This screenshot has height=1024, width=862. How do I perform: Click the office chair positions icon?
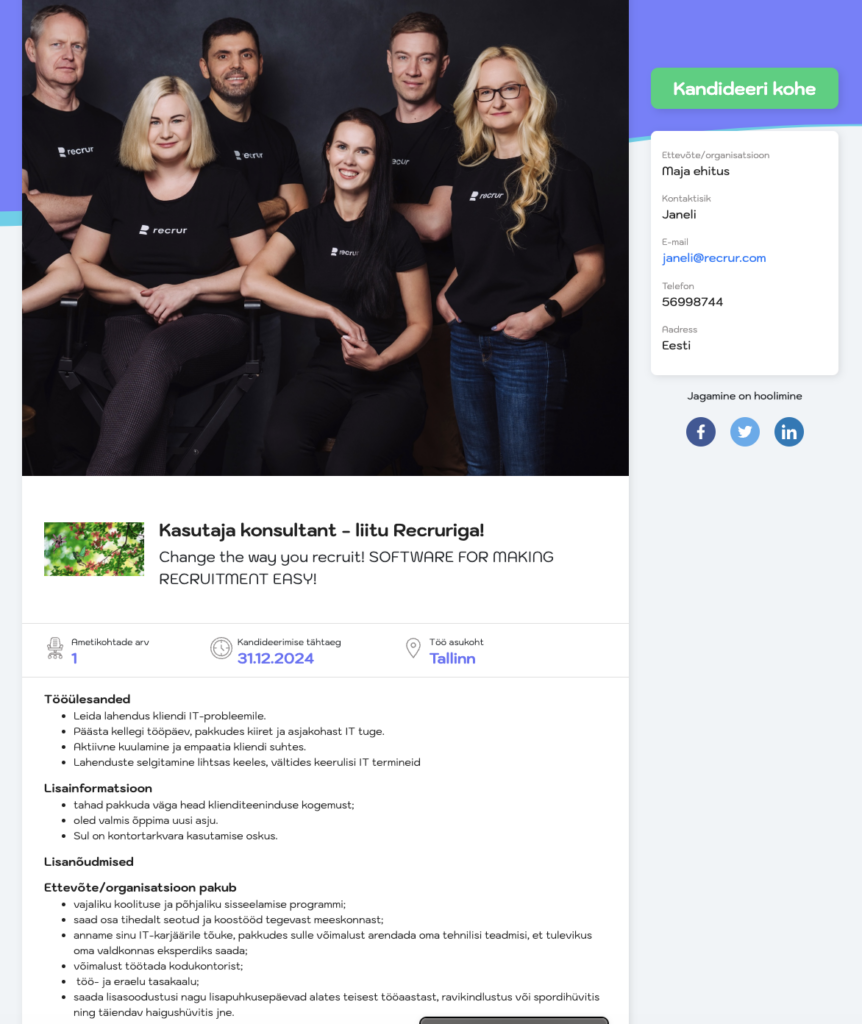click(55, 648)
